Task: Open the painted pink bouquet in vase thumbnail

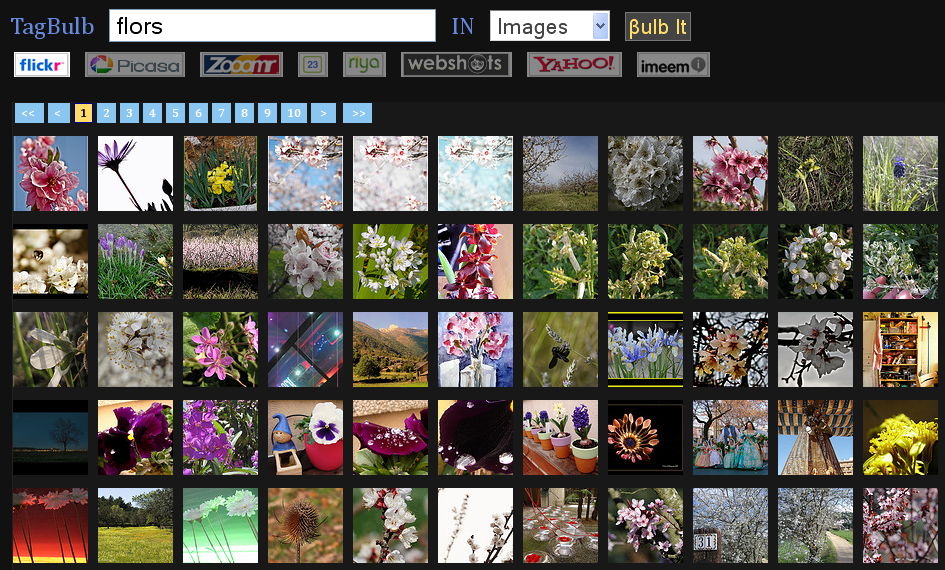Action: coord(476,349)
